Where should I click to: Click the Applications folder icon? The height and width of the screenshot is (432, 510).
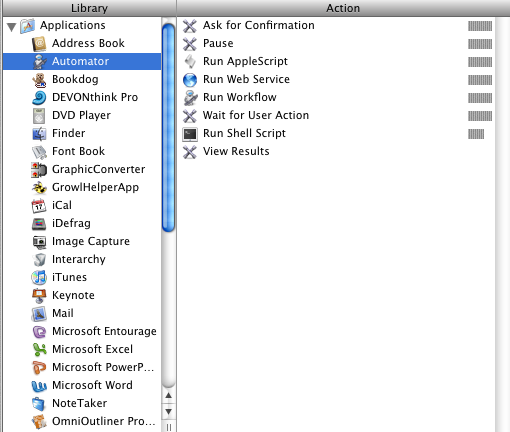coord(27,26)
